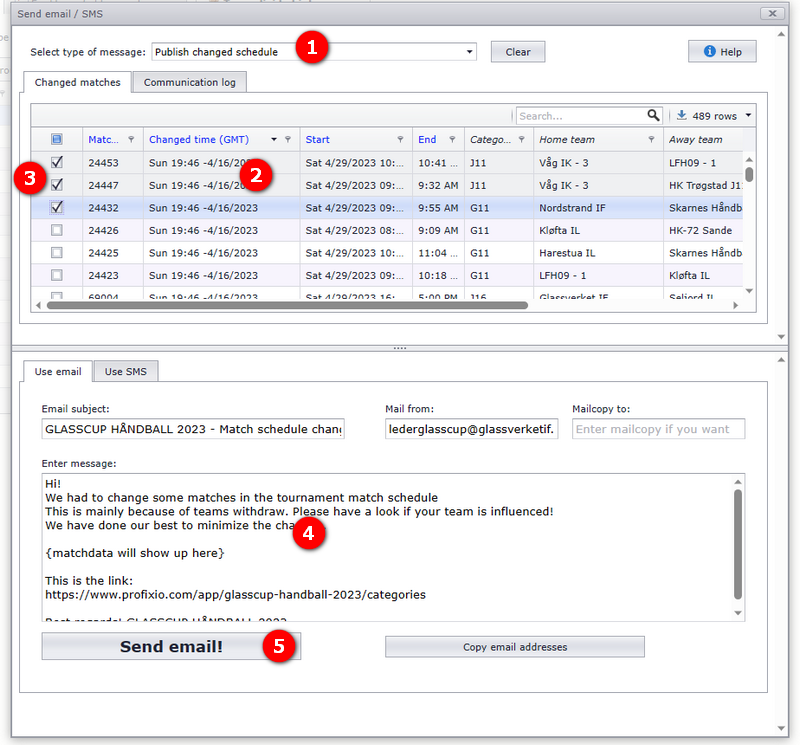800x745 pixels.
Task: Select Nordstrand IF home team cell
Action: pos(598,208)
